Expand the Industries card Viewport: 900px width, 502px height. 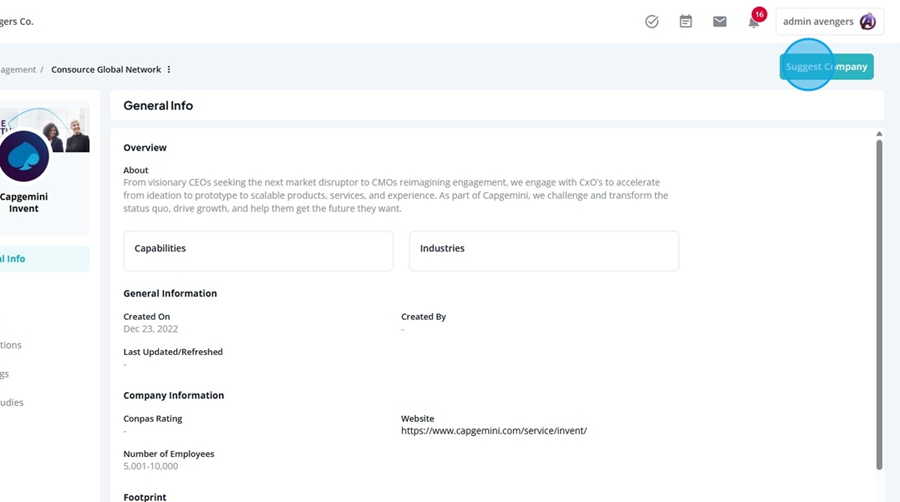pyautogui.click(x=544, y=251)
